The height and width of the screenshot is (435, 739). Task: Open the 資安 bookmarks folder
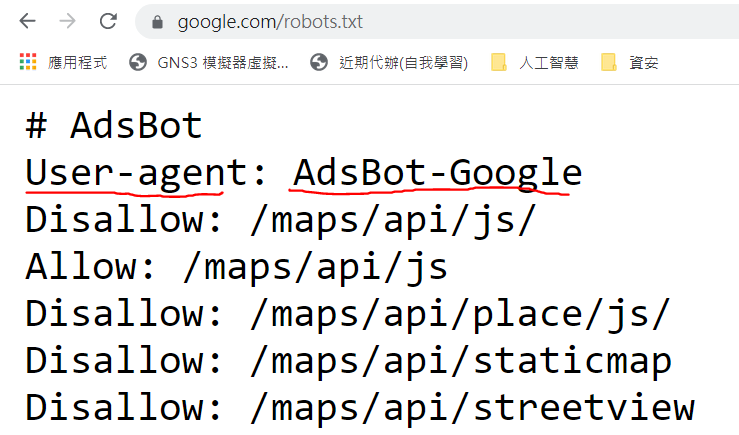tap(644, 63)
